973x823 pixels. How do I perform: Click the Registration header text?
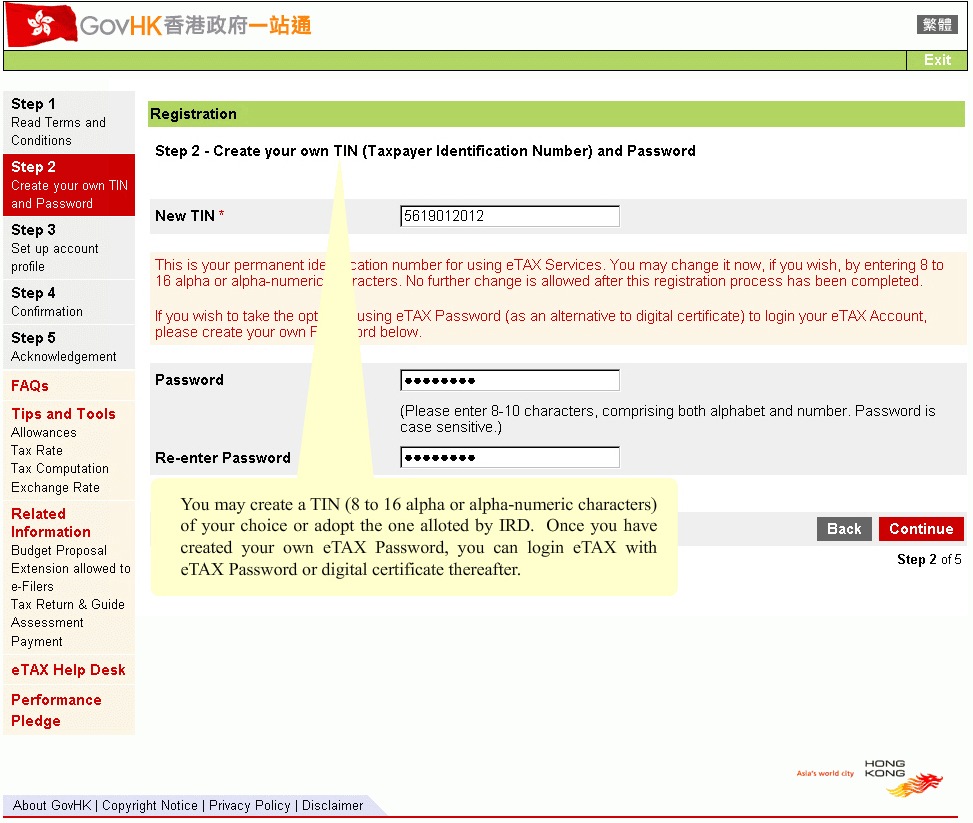click(x=193, y=114)
